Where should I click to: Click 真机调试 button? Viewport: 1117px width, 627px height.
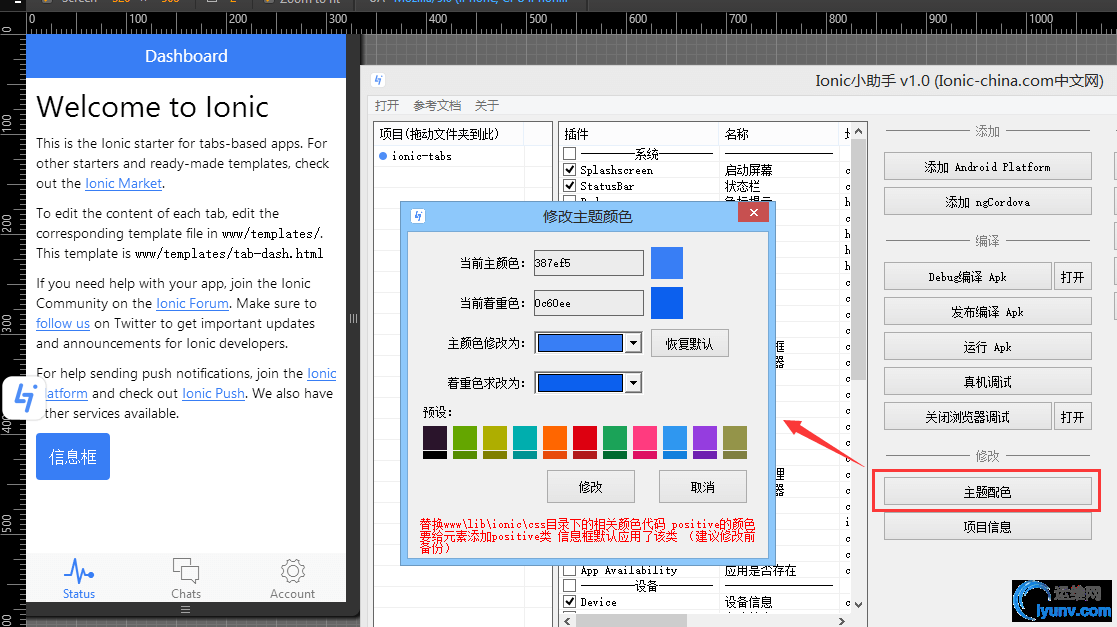987,381
